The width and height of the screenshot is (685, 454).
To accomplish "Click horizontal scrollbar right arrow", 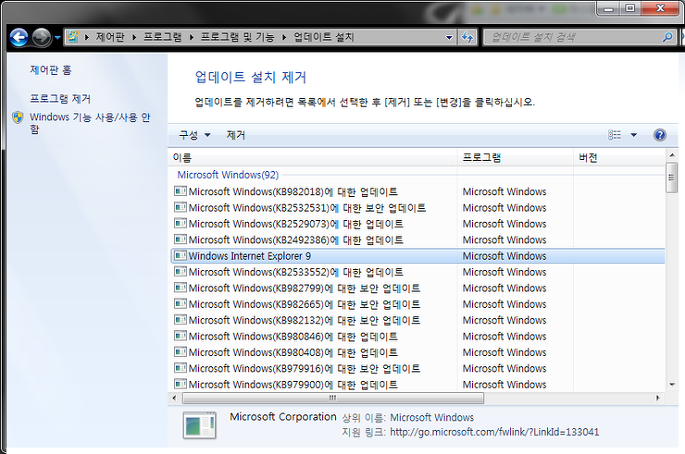I will [658, 398].
